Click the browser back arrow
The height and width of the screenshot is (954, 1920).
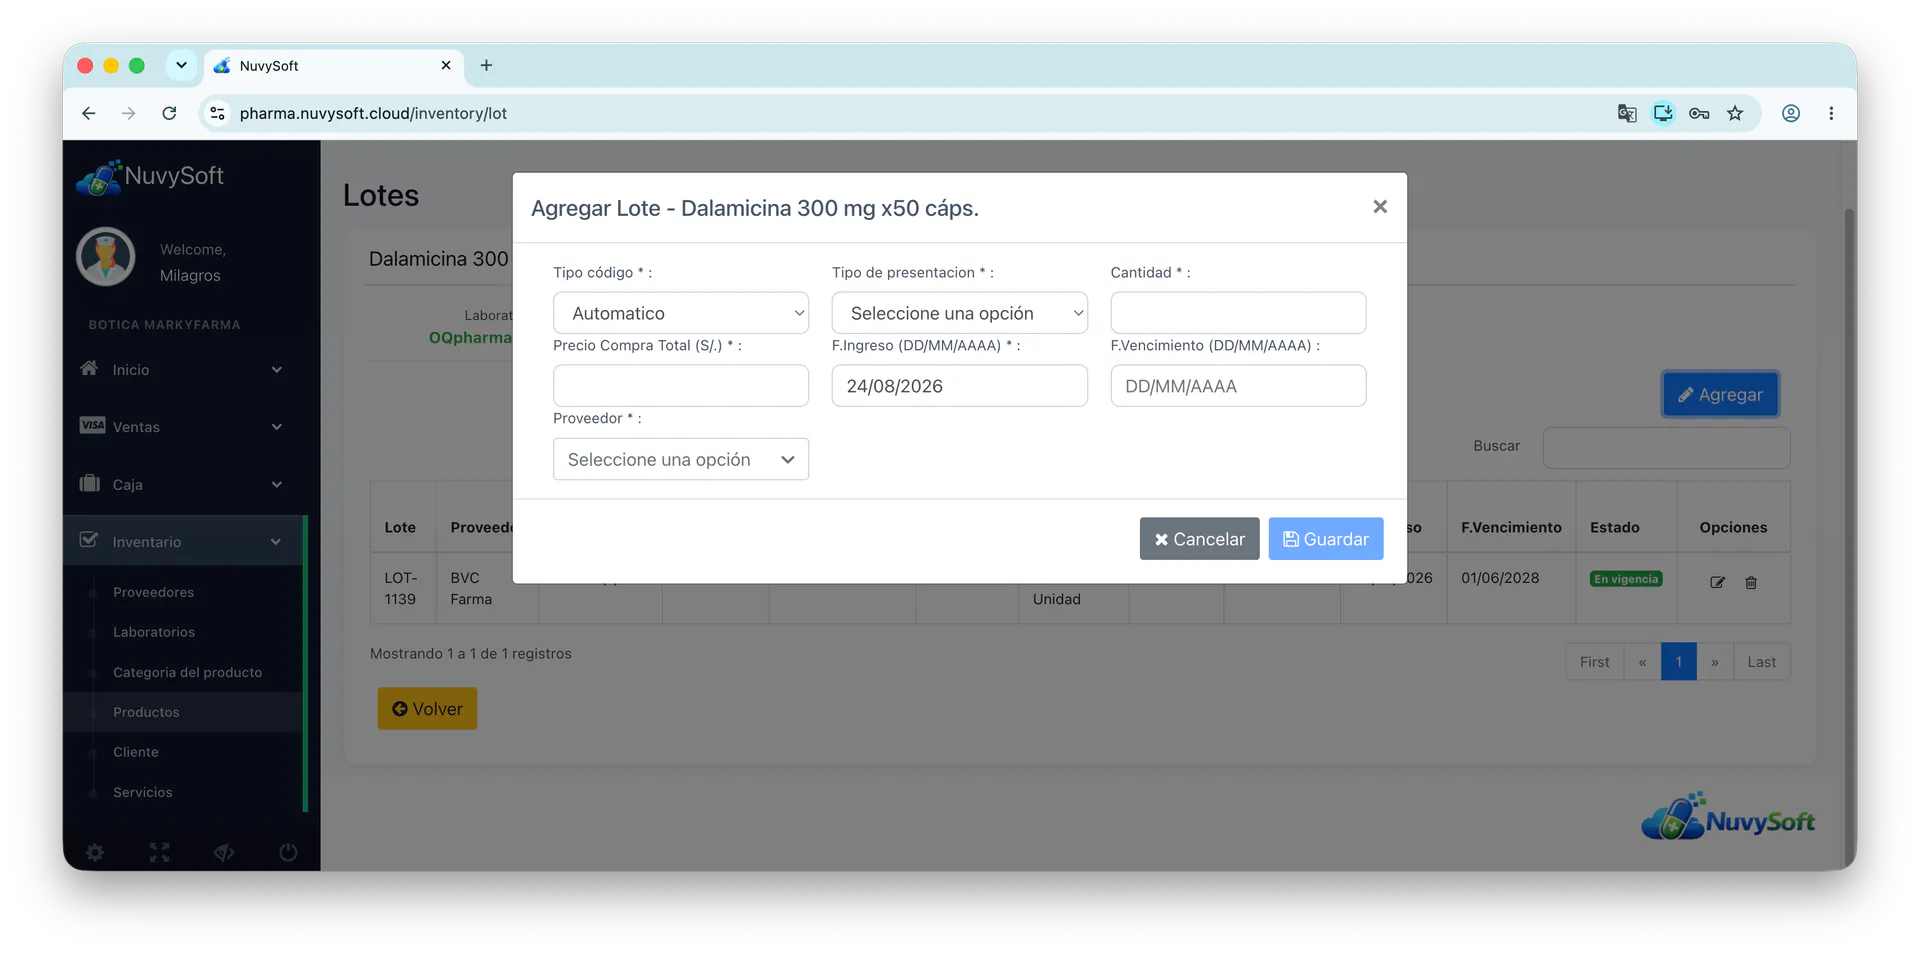tap(89, 114)
